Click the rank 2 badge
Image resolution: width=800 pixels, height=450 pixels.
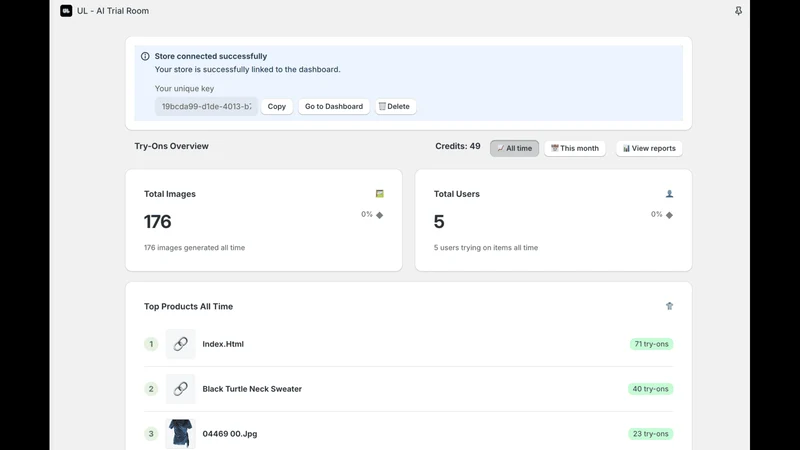pyautogui.click(x=151, y=389)
